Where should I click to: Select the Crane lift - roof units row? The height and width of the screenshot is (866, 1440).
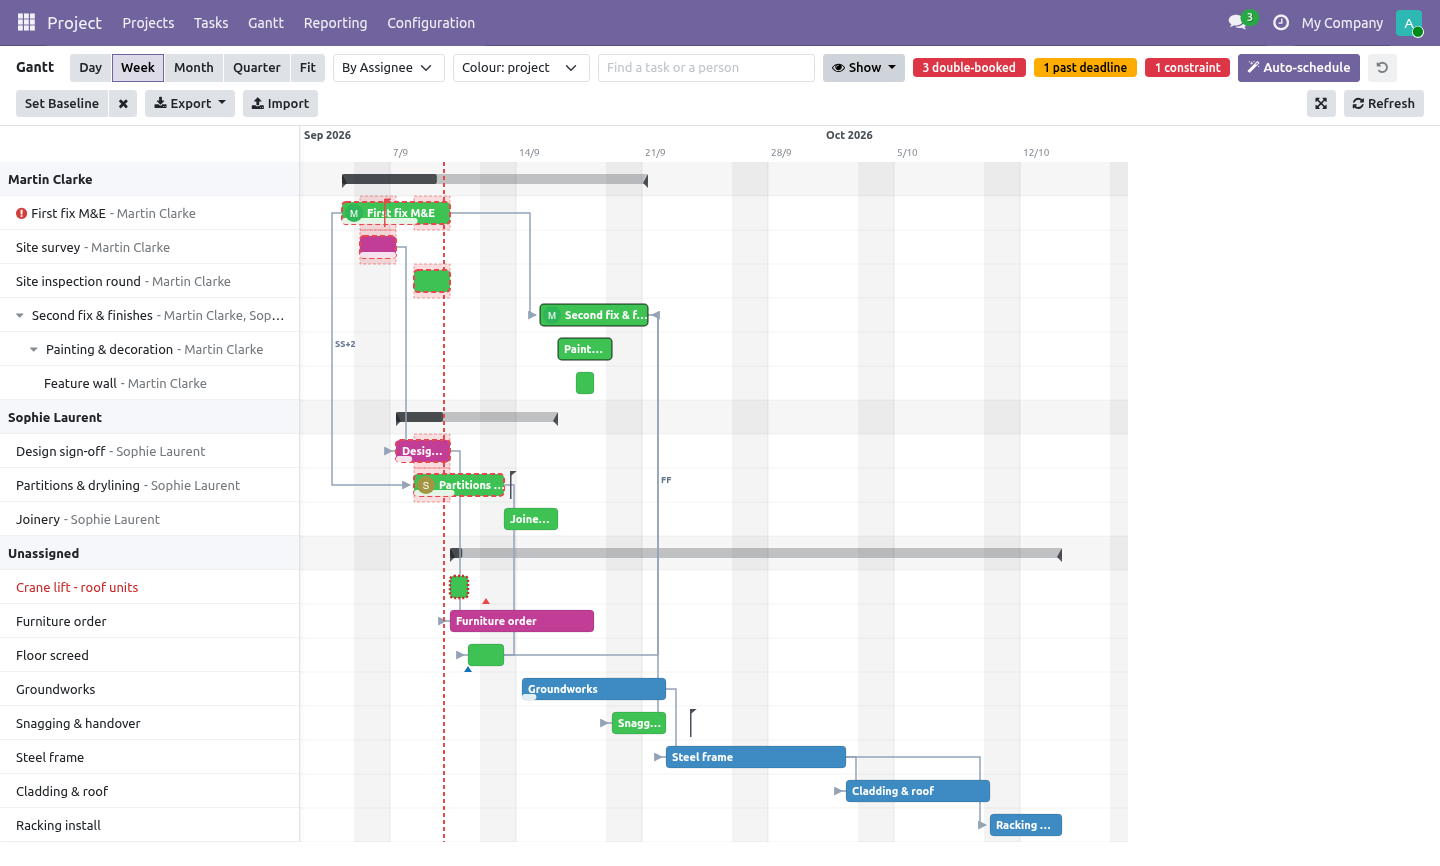tap(150, 587)
